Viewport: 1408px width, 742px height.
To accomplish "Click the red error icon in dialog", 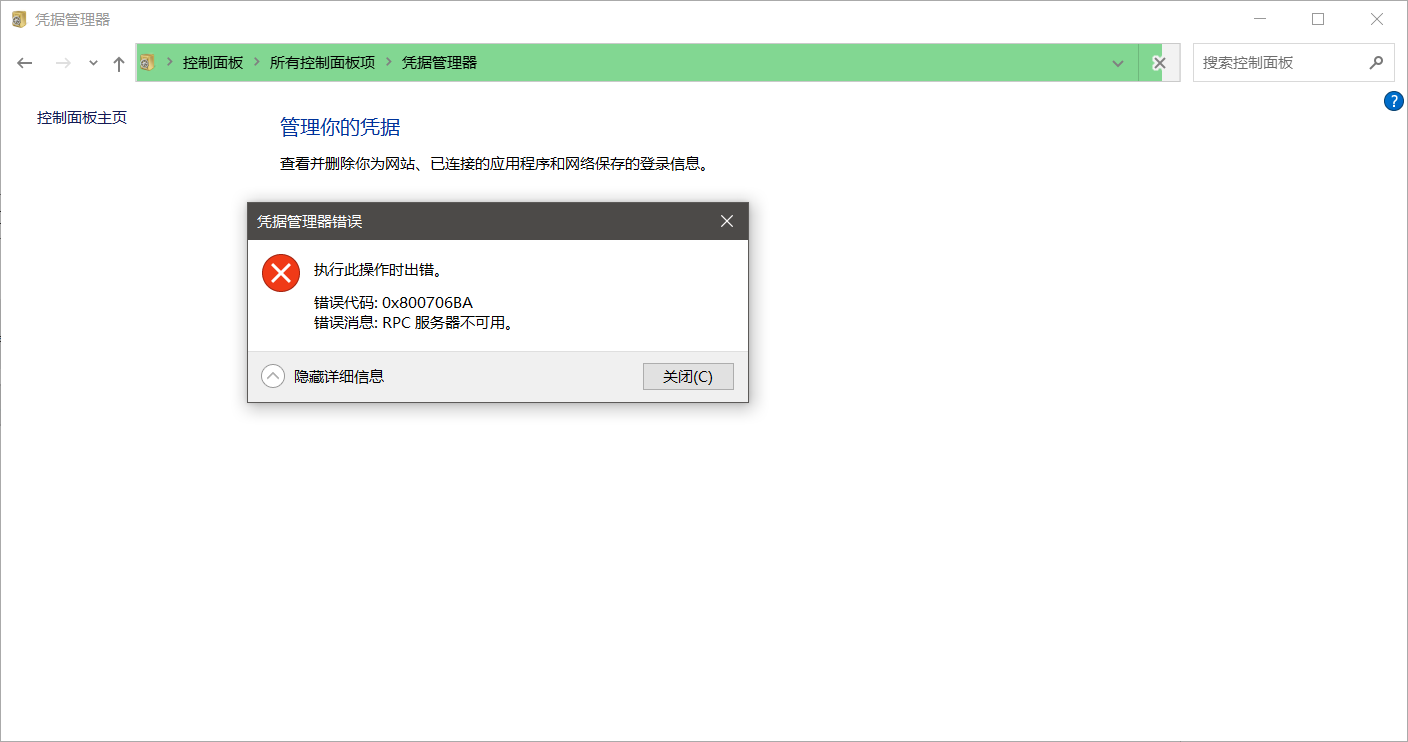I will (280, 272).
